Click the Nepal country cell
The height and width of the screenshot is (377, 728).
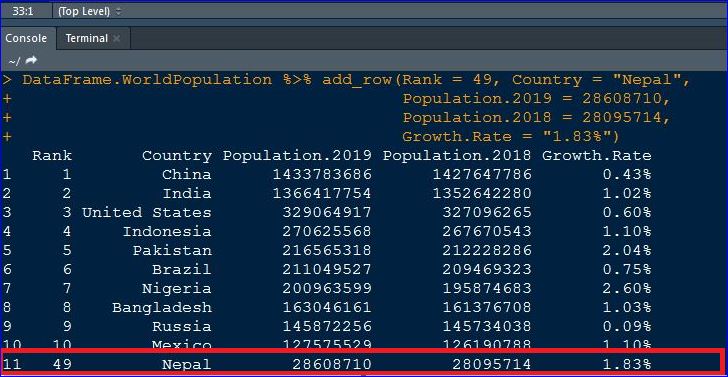coord(187,364)
